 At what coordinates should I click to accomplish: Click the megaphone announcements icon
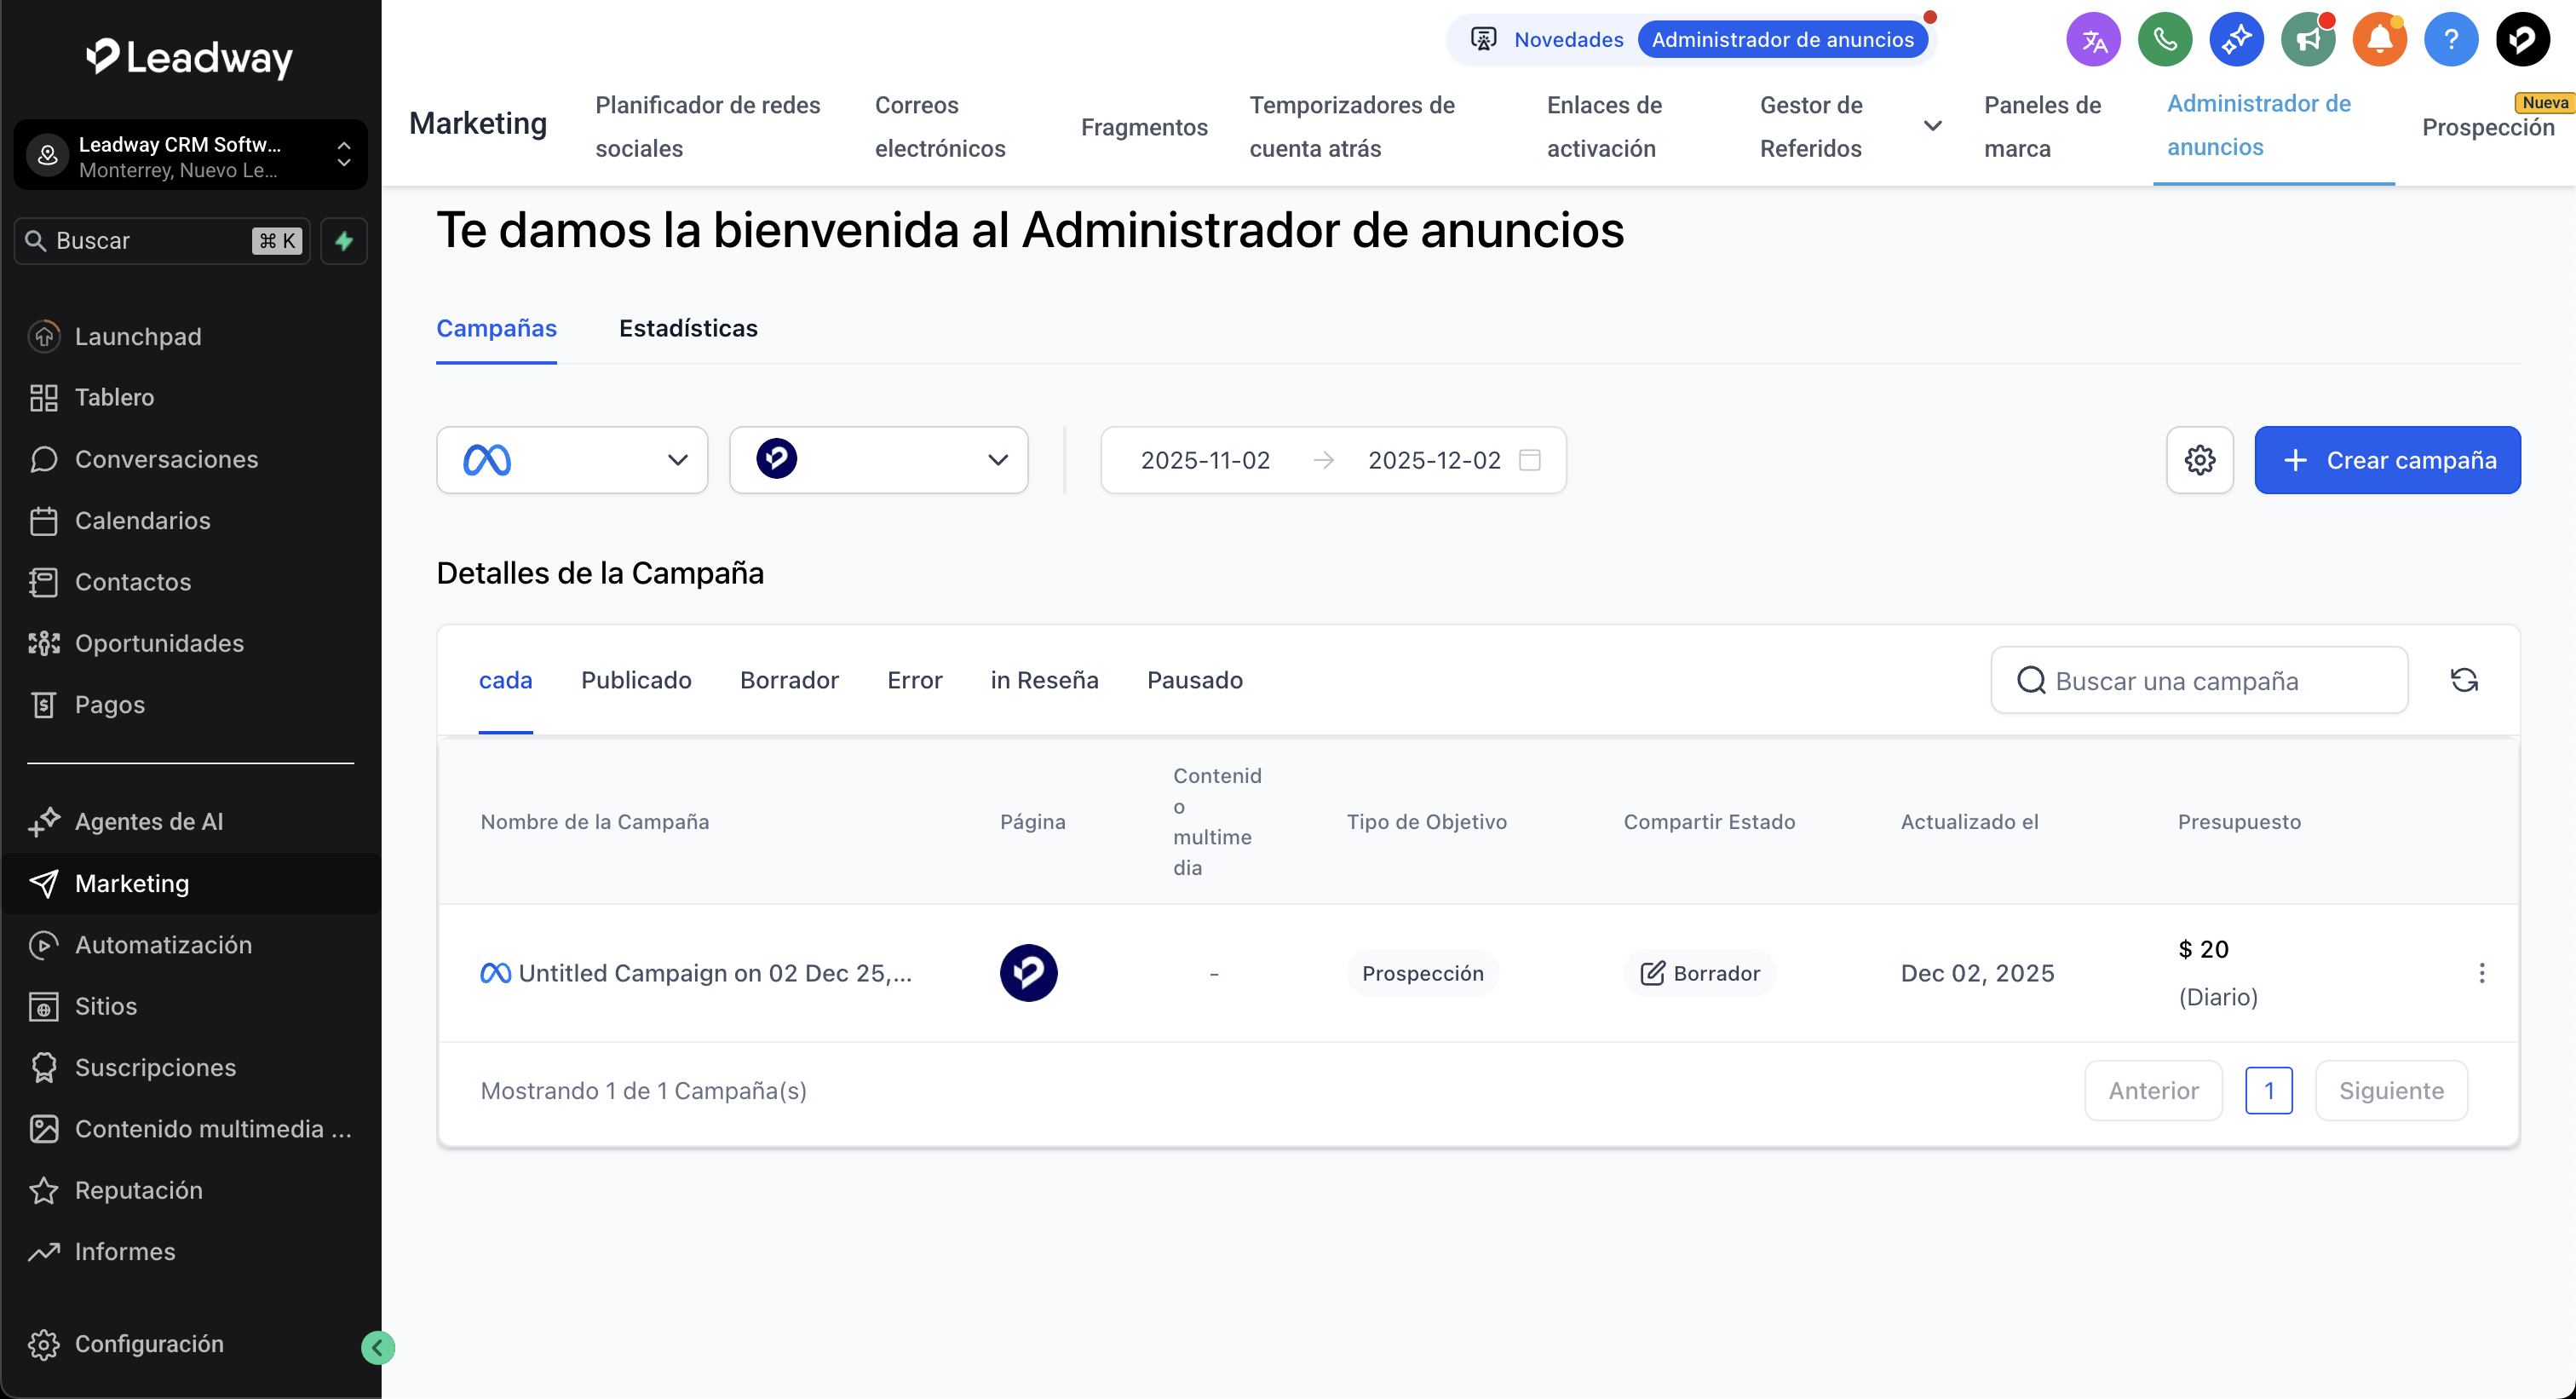point(2307,40)
